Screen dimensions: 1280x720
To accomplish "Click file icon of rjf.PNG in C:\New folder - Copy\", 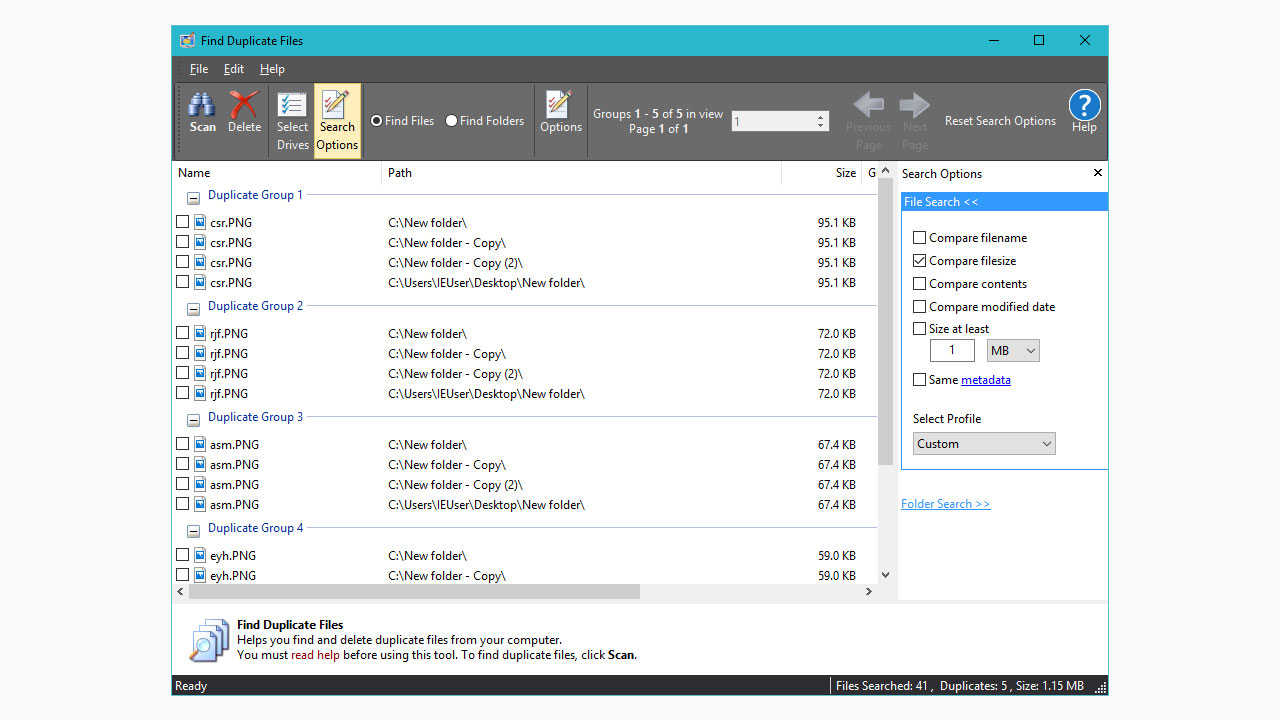I will [200, 353].
